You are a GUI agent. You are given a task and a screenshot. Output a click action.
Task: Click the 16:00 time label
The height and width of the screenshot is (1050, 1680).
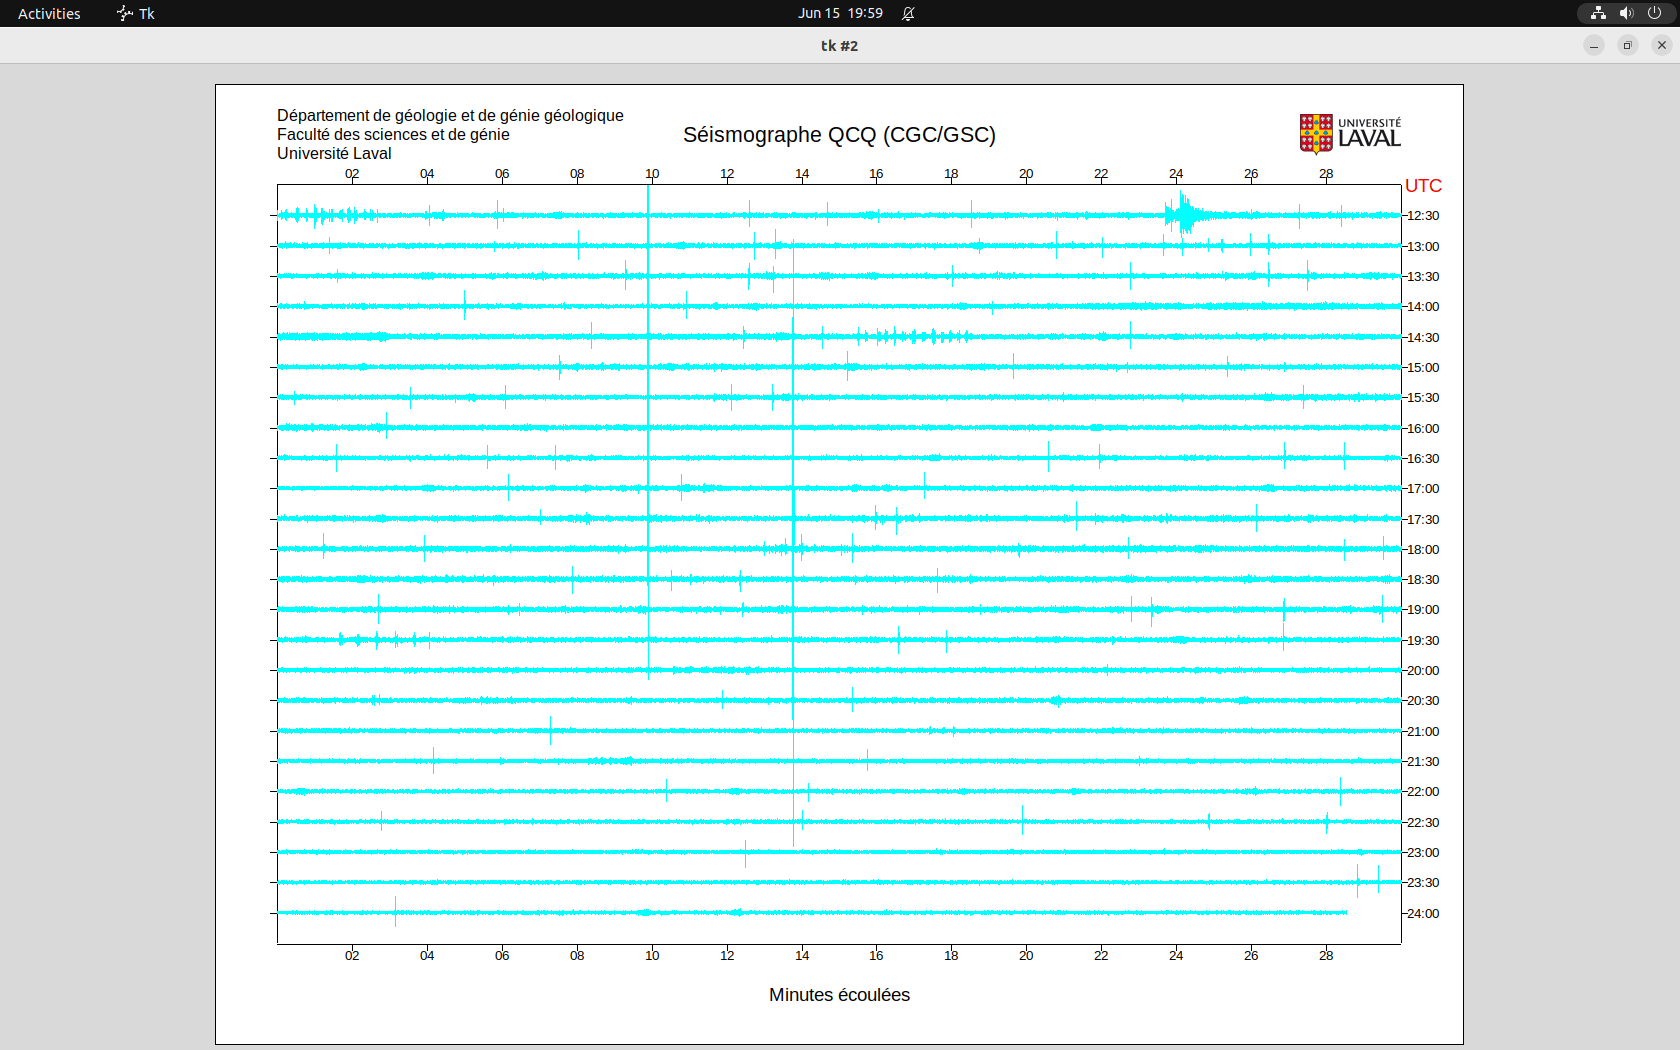tap(1423, 429)
